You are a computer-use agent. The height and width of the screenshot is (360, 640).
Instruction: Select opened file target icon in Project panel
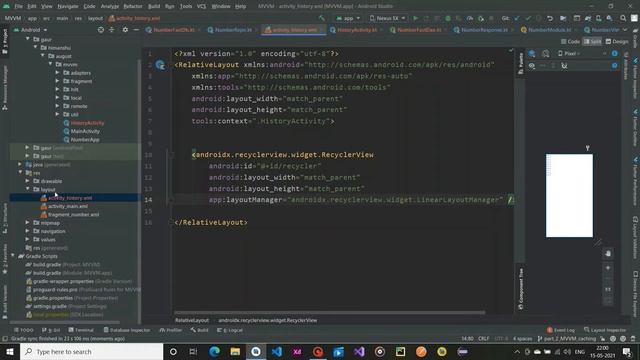coord(101,30)
